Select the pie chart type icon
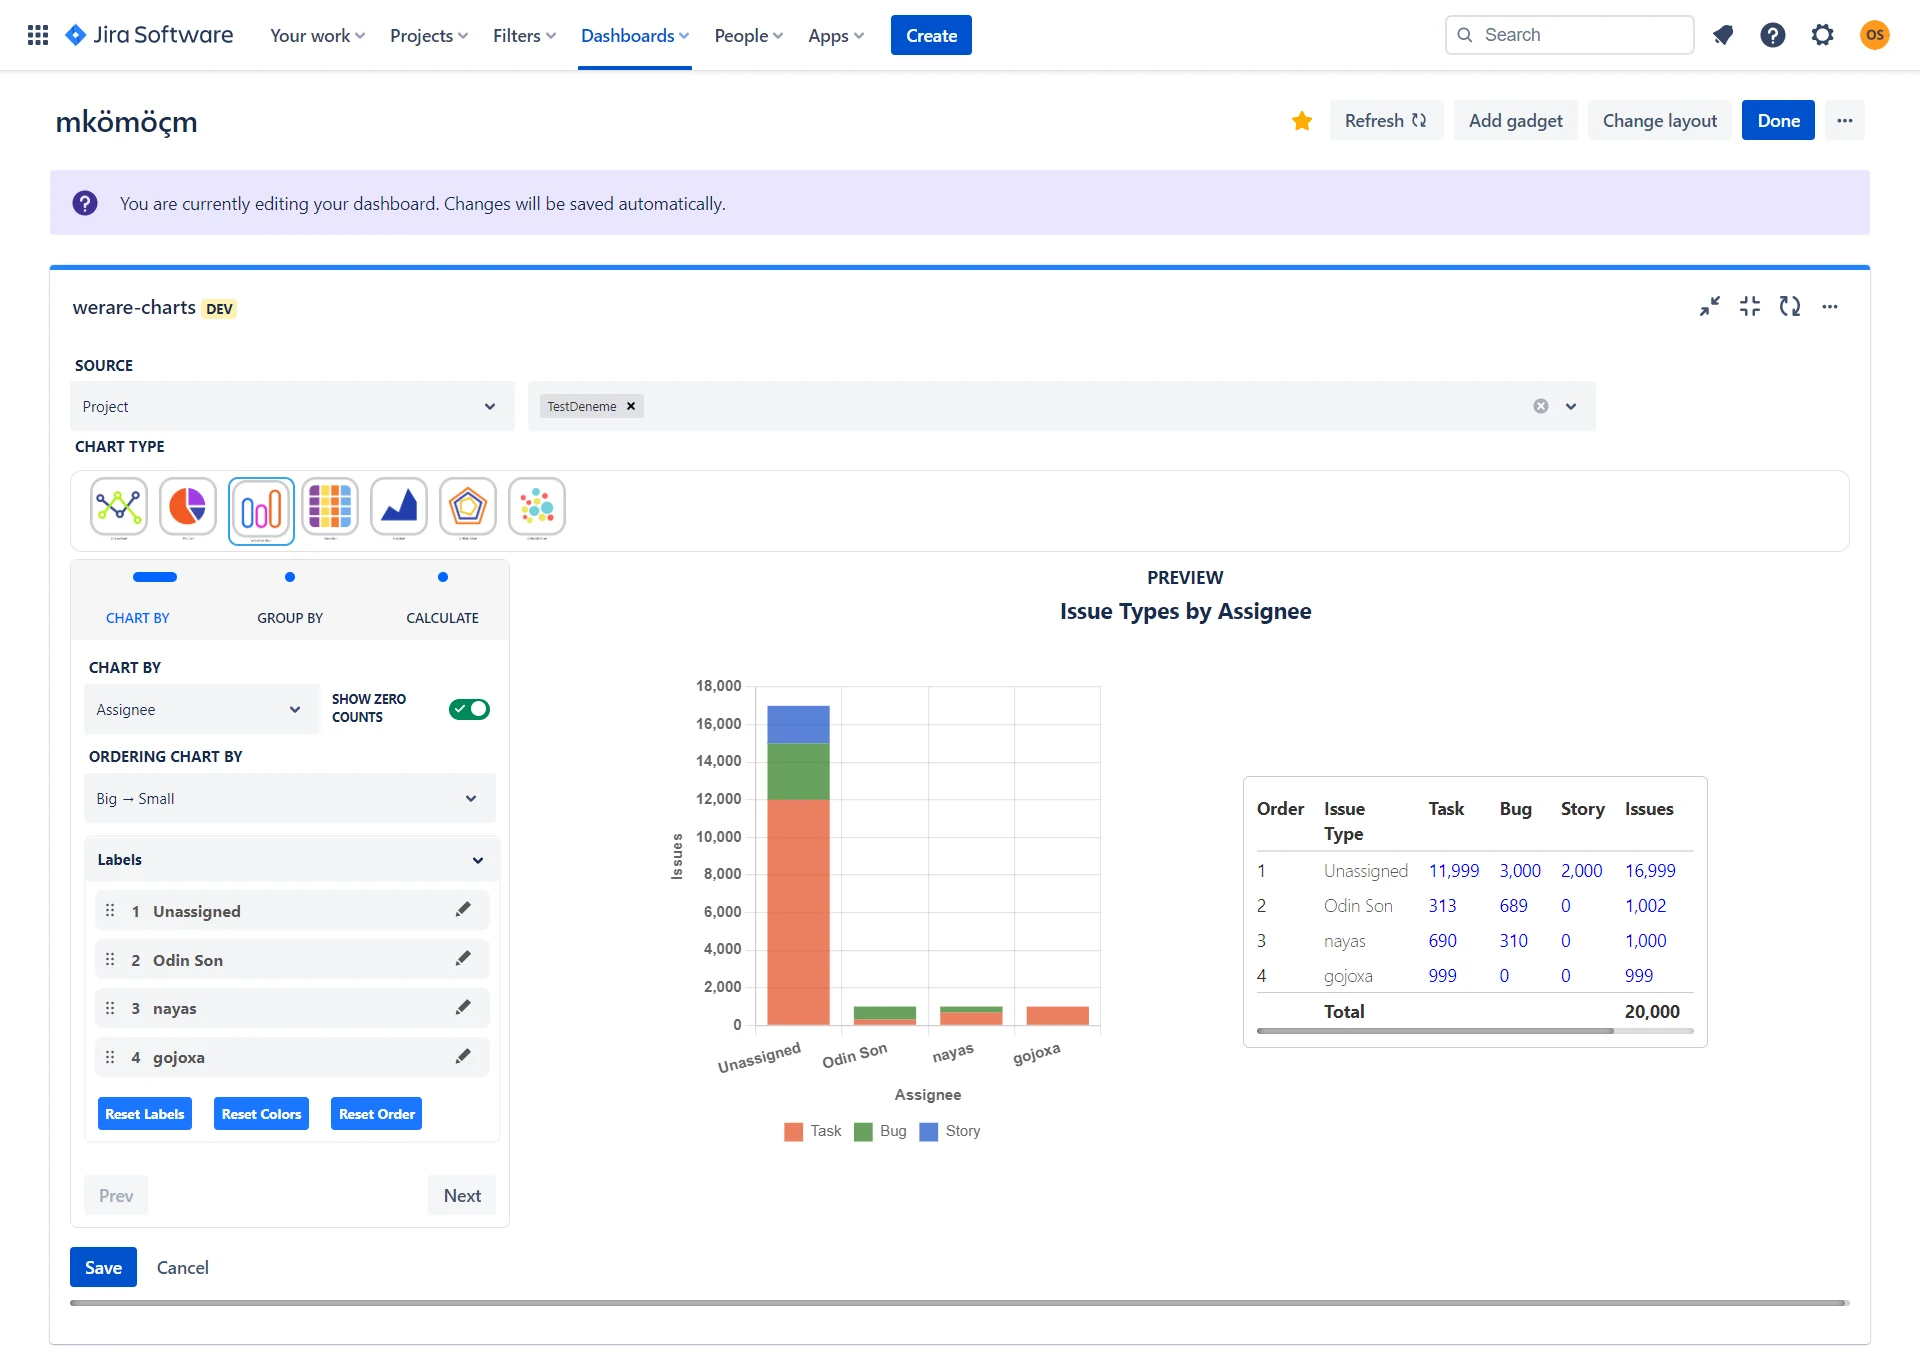This screenshot has width=1920, height=1363. point(188,507)
